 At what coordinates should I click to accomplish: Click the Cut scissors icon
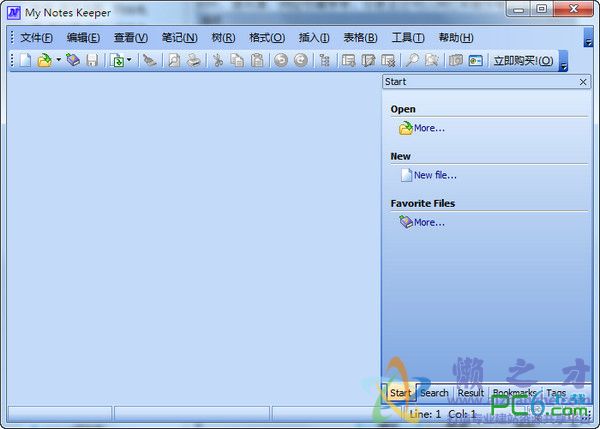[x=218, y=60]
